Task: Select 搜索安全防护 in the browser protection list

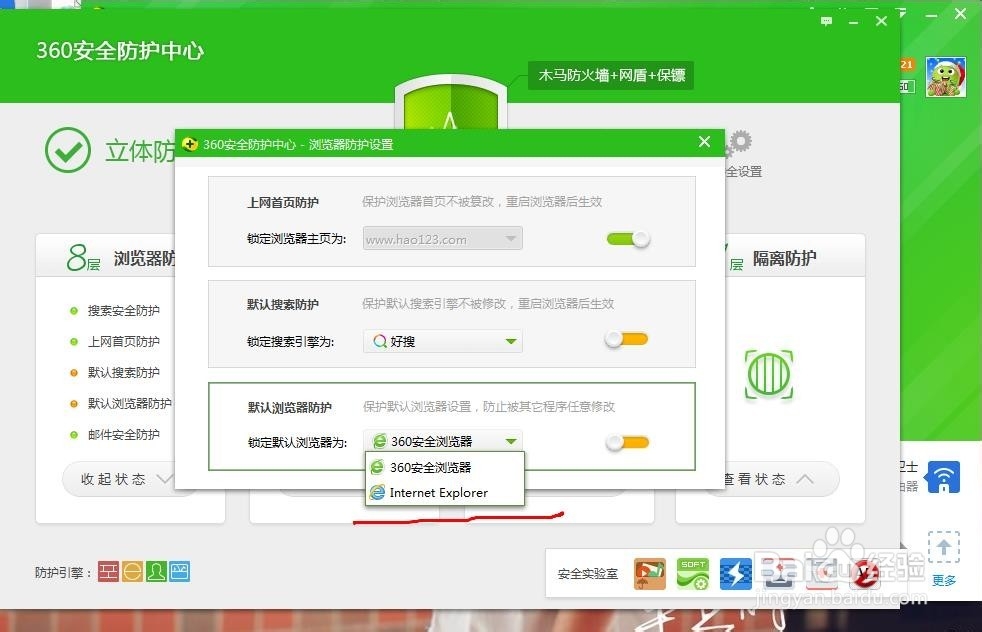Action: [123, 311]
